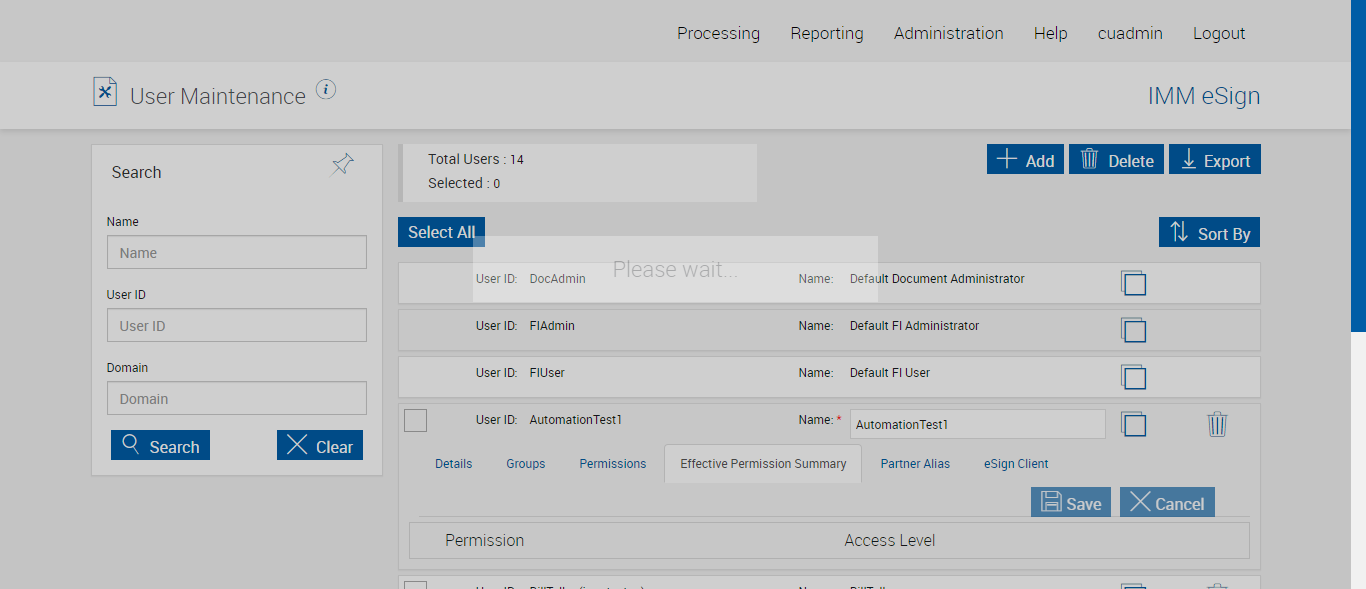Click Select All users

click(x=441, y=232)
